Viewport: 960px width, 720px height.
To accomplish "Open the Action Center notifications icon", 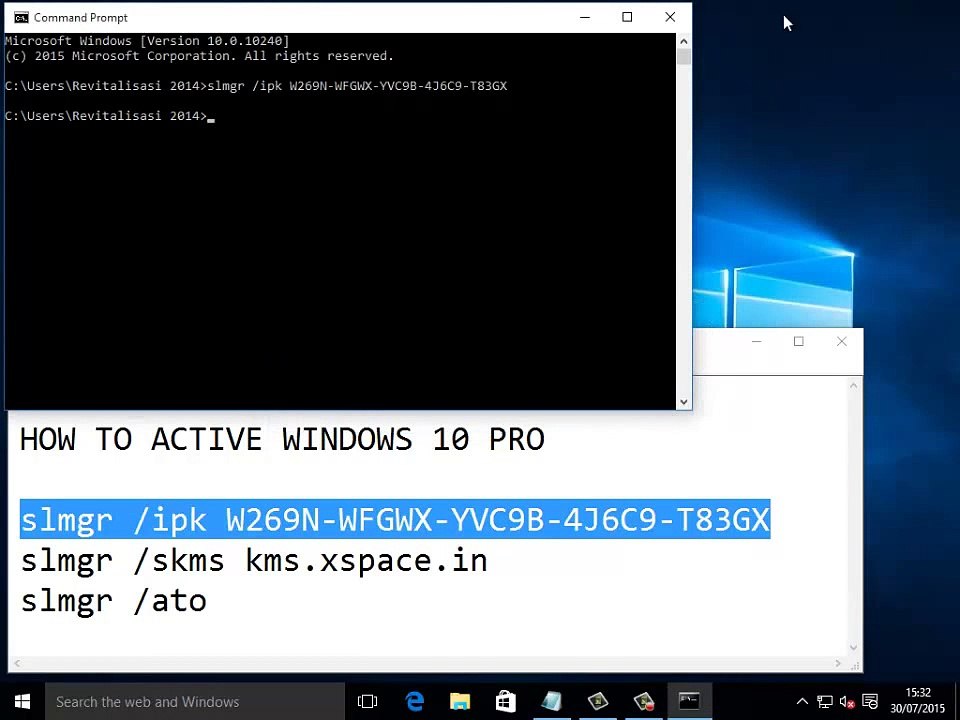I will click(870, 702).
